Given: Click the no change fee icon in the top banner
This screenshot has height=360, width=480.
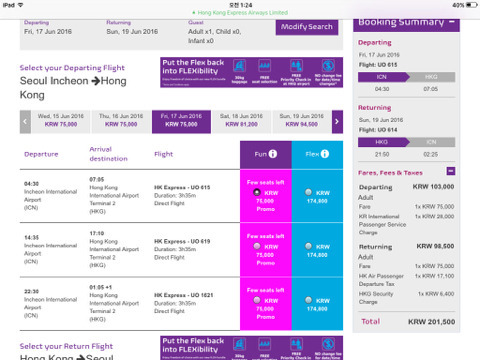Looking at the screenshot, I should pos(328,66).
